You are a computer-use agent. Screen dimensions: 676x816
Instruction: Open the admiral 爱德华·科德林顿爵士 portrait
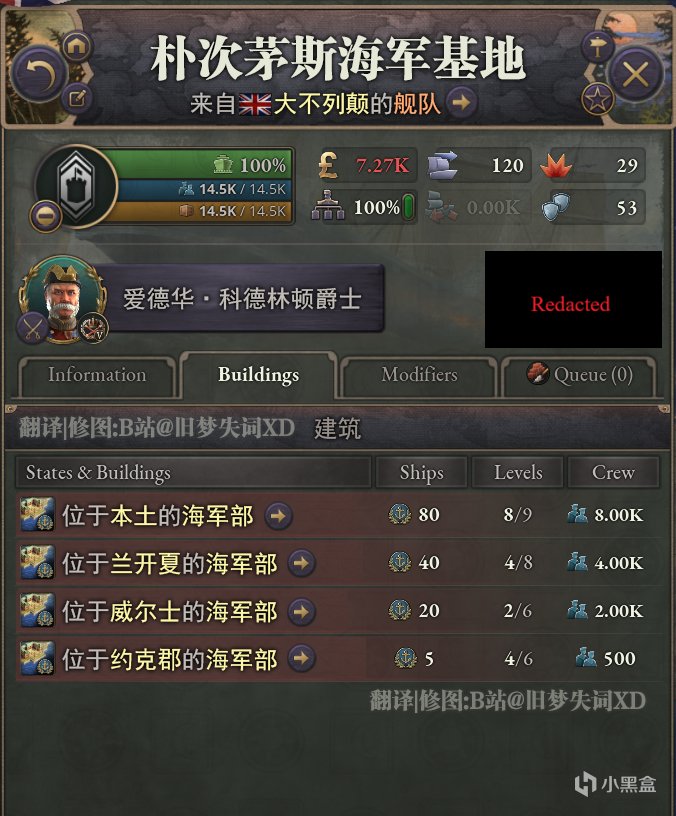pyautogui.click(x=61, y=298)
